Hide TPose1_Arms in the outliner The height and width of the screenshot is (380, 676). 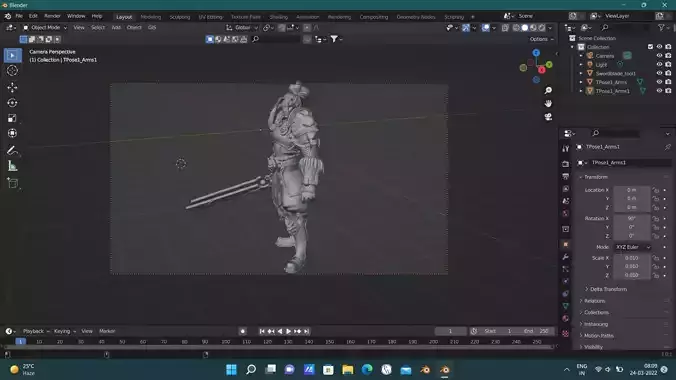click(x=659, y=82)
